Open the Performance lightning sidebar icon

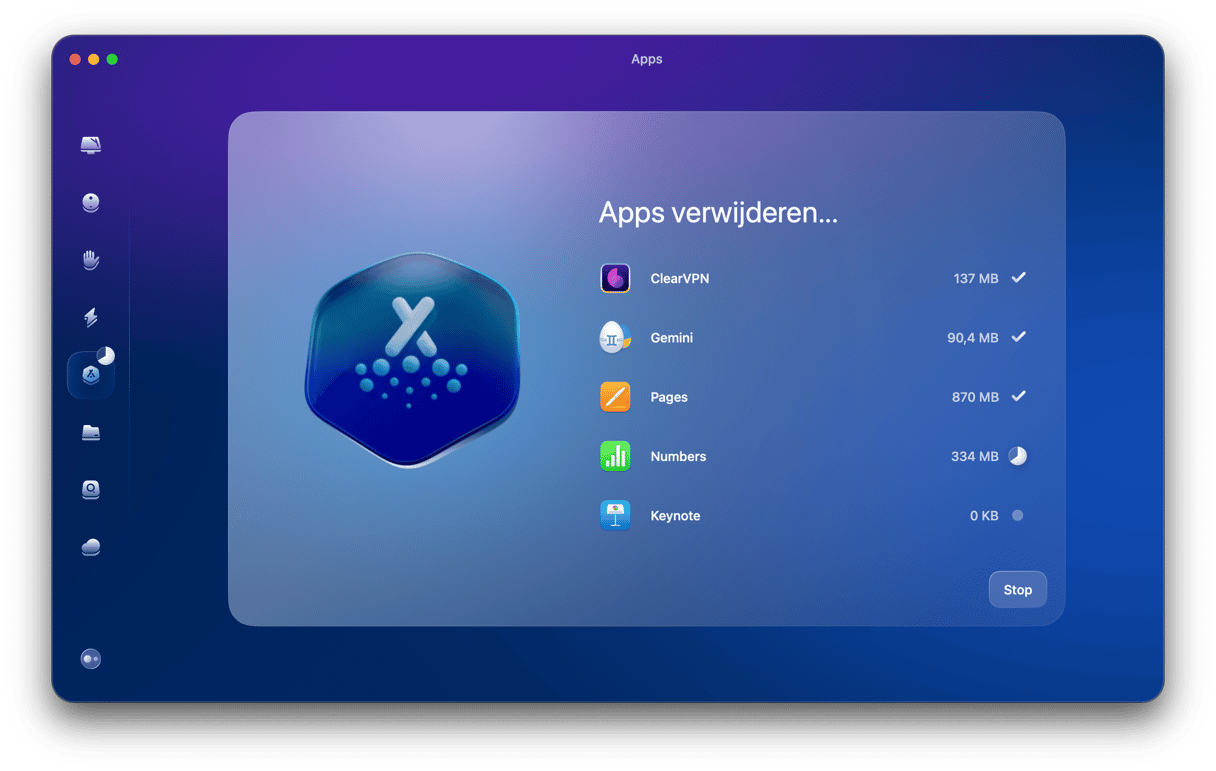coord(91,318)
